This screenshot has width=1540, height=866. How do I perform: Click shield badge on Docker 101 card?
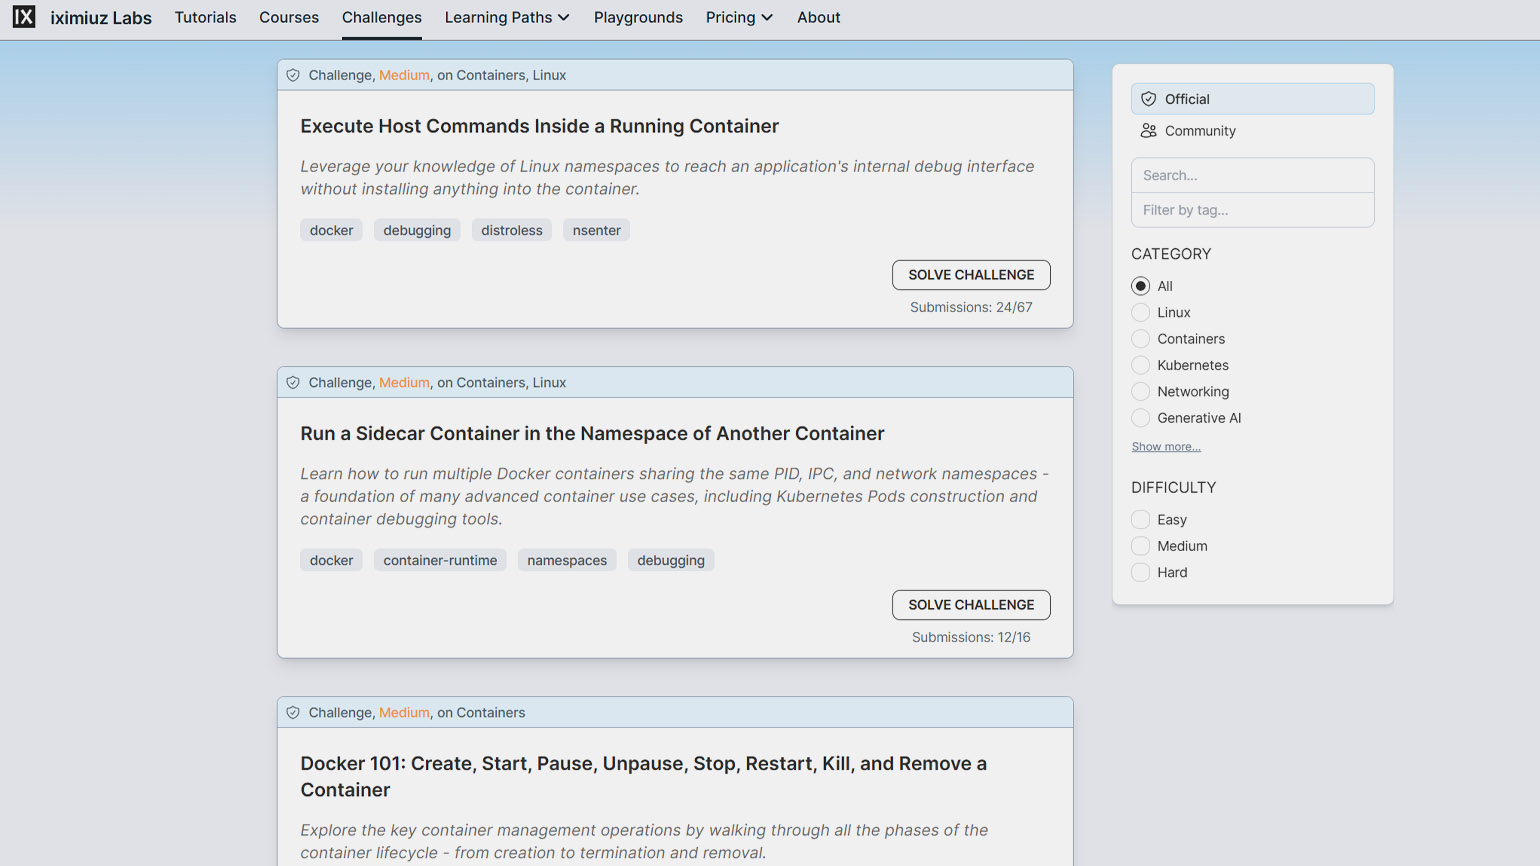point(293,713)
